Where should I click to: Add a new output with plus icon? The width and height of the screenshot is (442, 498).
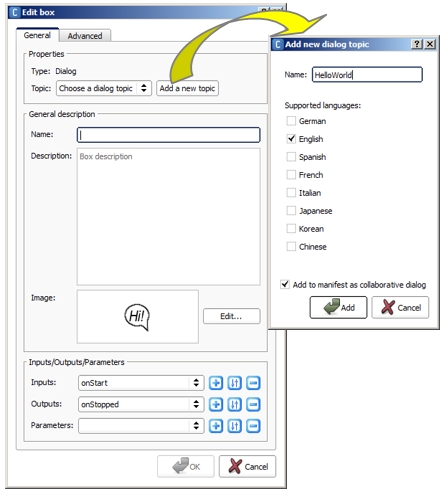pos(216,404)
